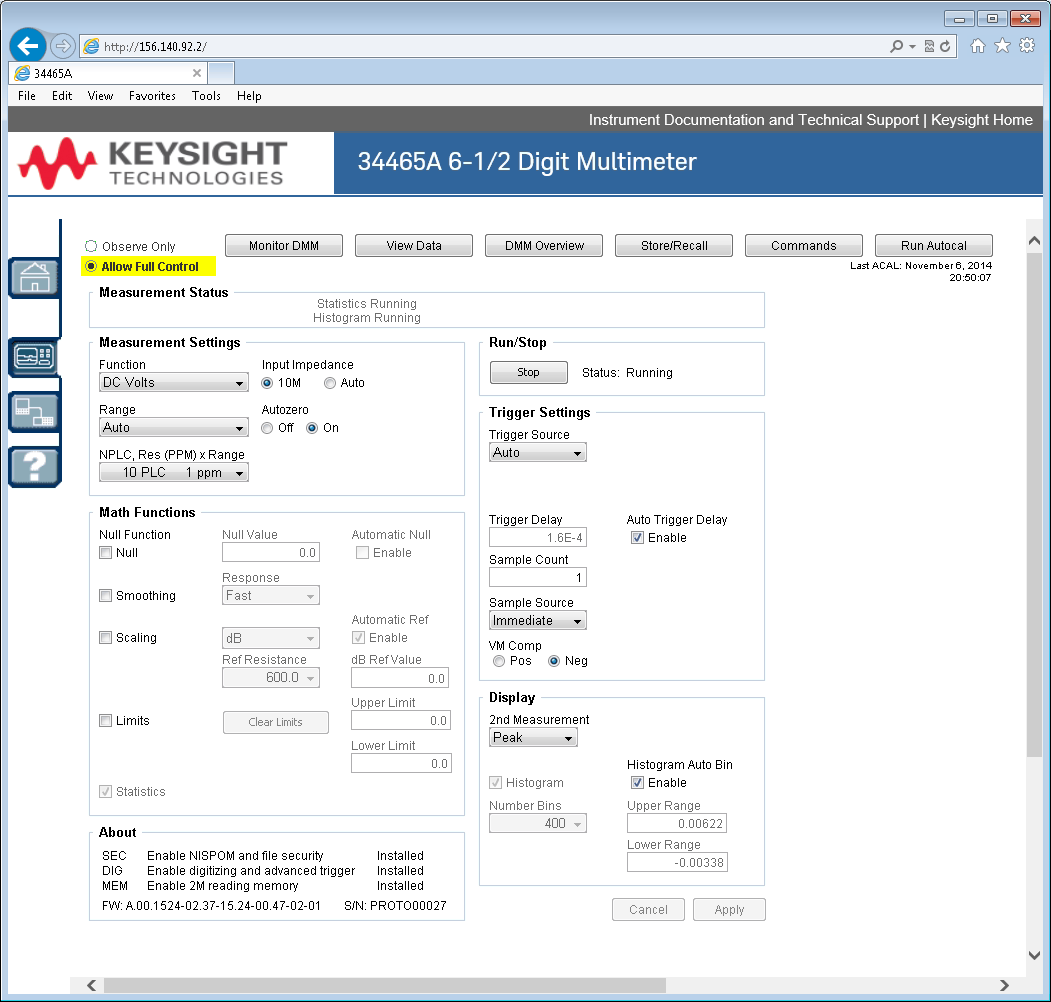The width and height of the screenshot is (1051, 1002).
Task: Click the Sample Count input field
Action: click(x=538, y=577)
